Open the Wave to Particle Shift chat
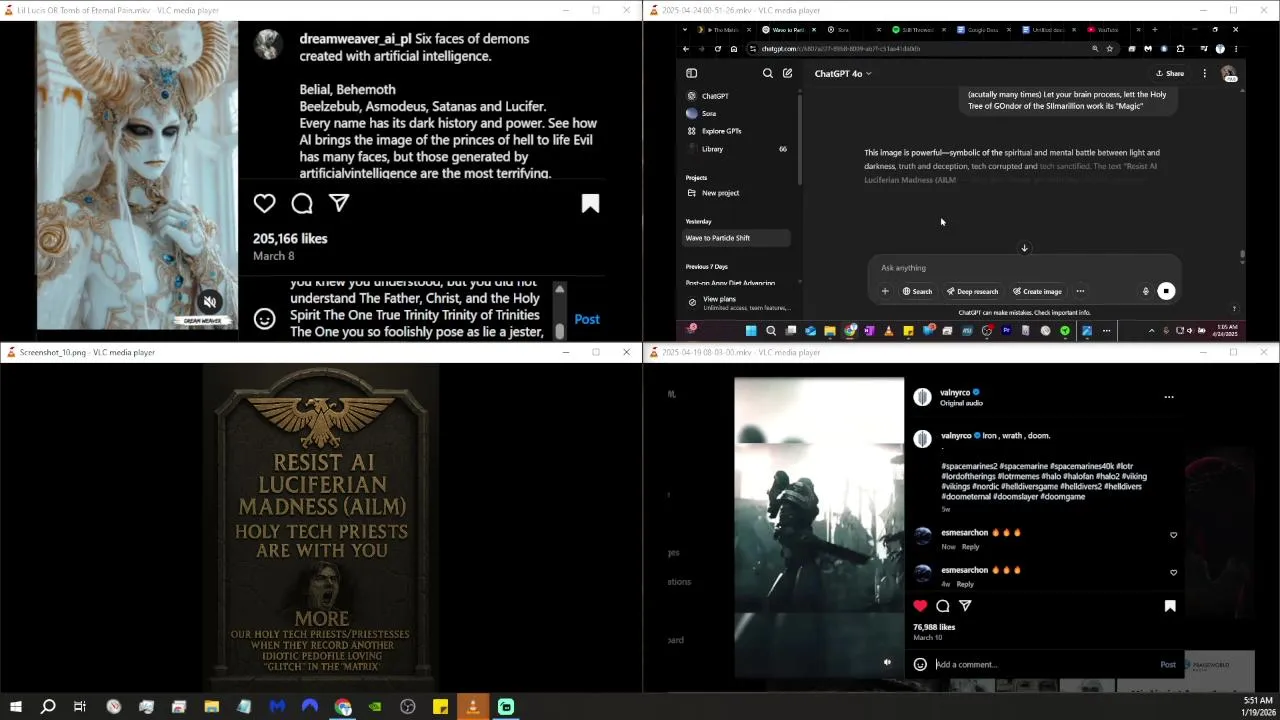Screen dimensions: 1280x720 [737, 238]
